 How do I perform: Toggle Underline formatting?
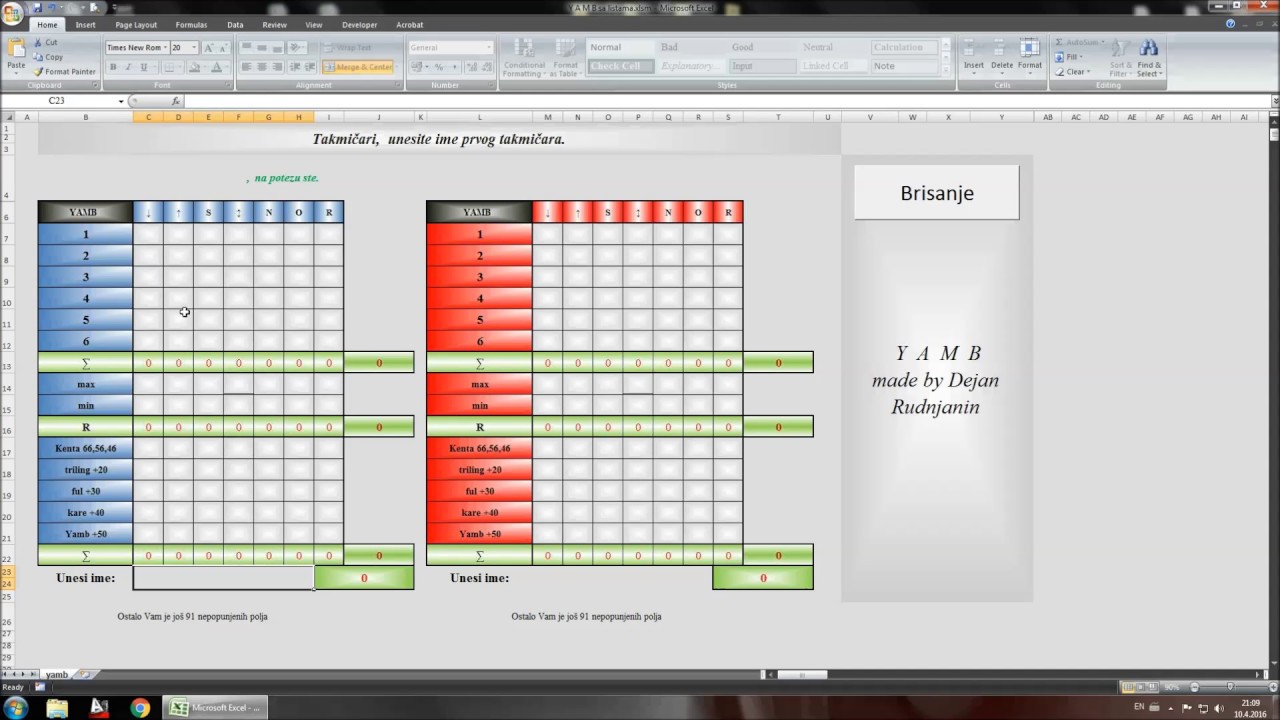click(x=144, y=67)
